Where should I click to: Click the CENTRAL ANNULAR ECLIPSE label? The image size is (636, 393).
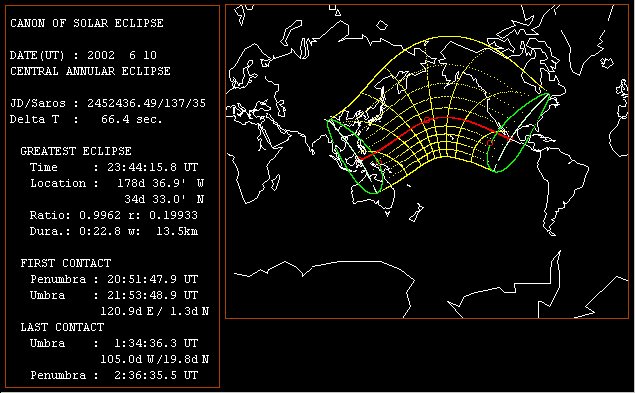point(90,71)
